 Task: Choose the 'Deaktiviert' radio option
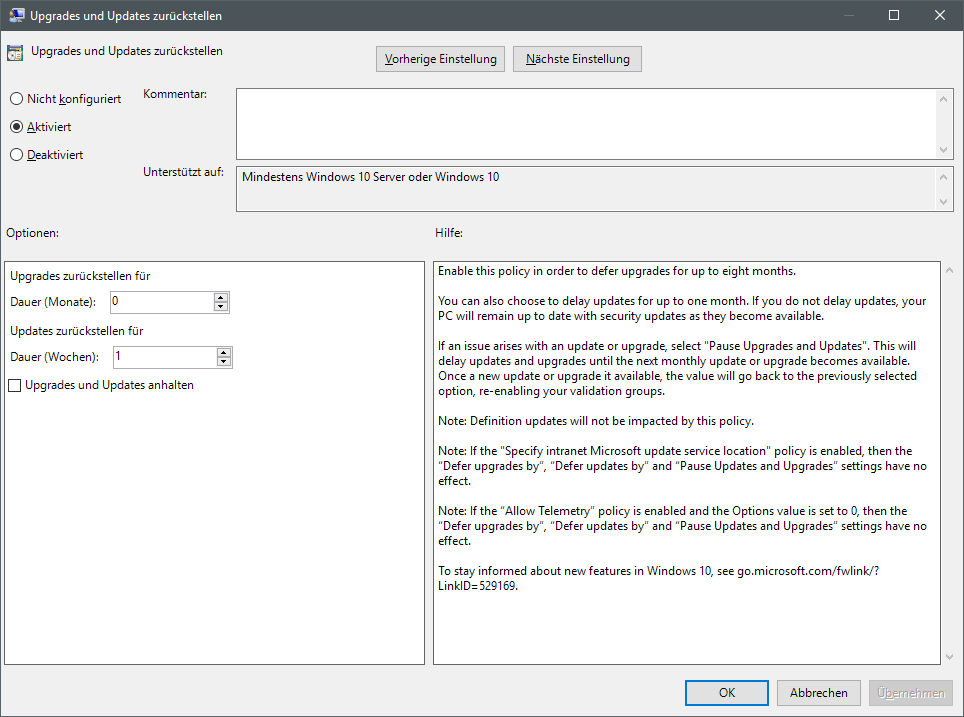[x=16, y=155]
